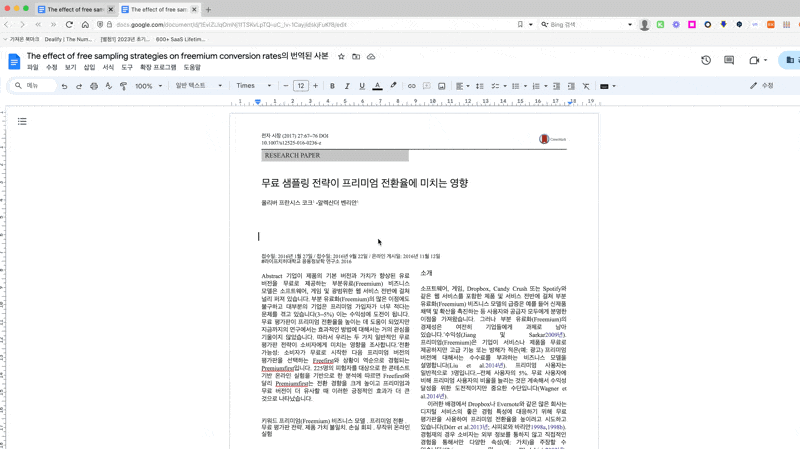
Task: Open version history clock icon
Action: pyautogui.click(x=706, y=60)
